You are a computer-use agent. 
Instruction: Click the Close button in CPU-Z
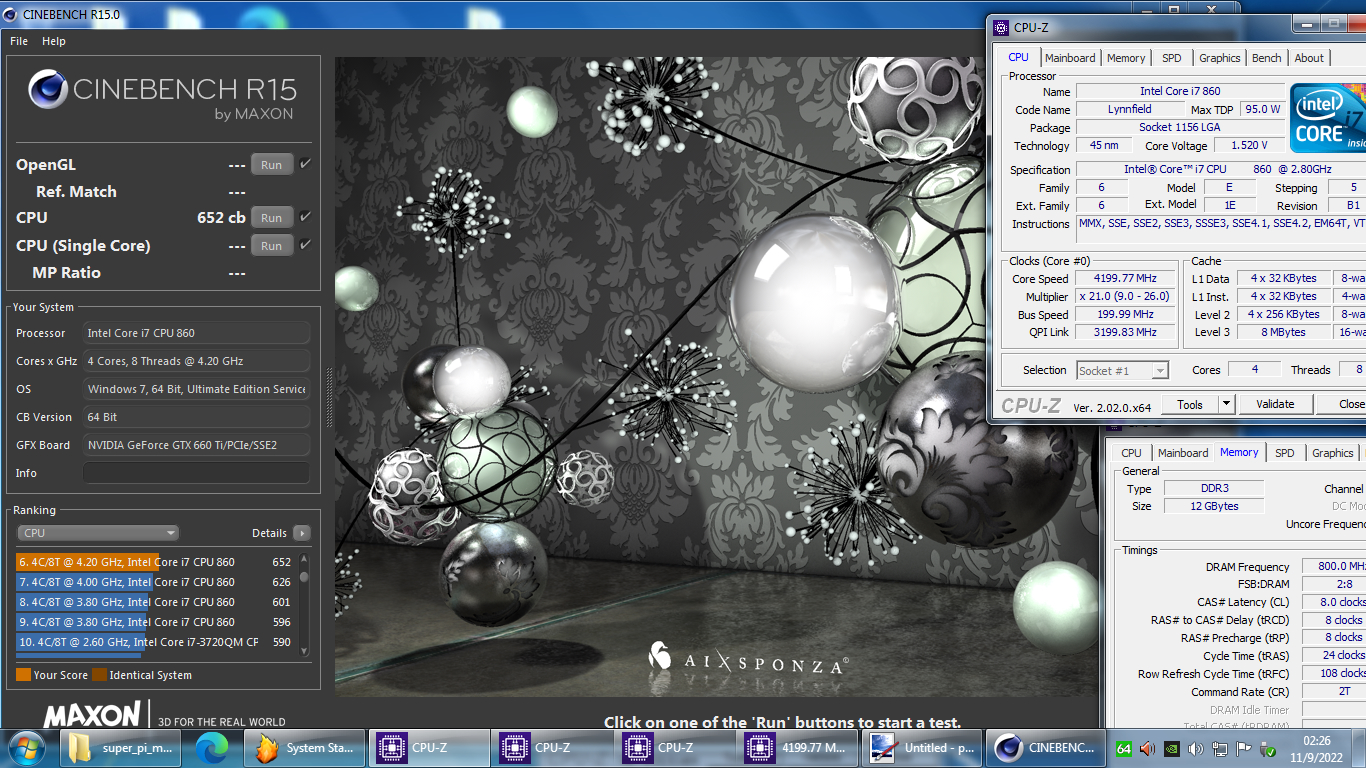[1340, 404]
